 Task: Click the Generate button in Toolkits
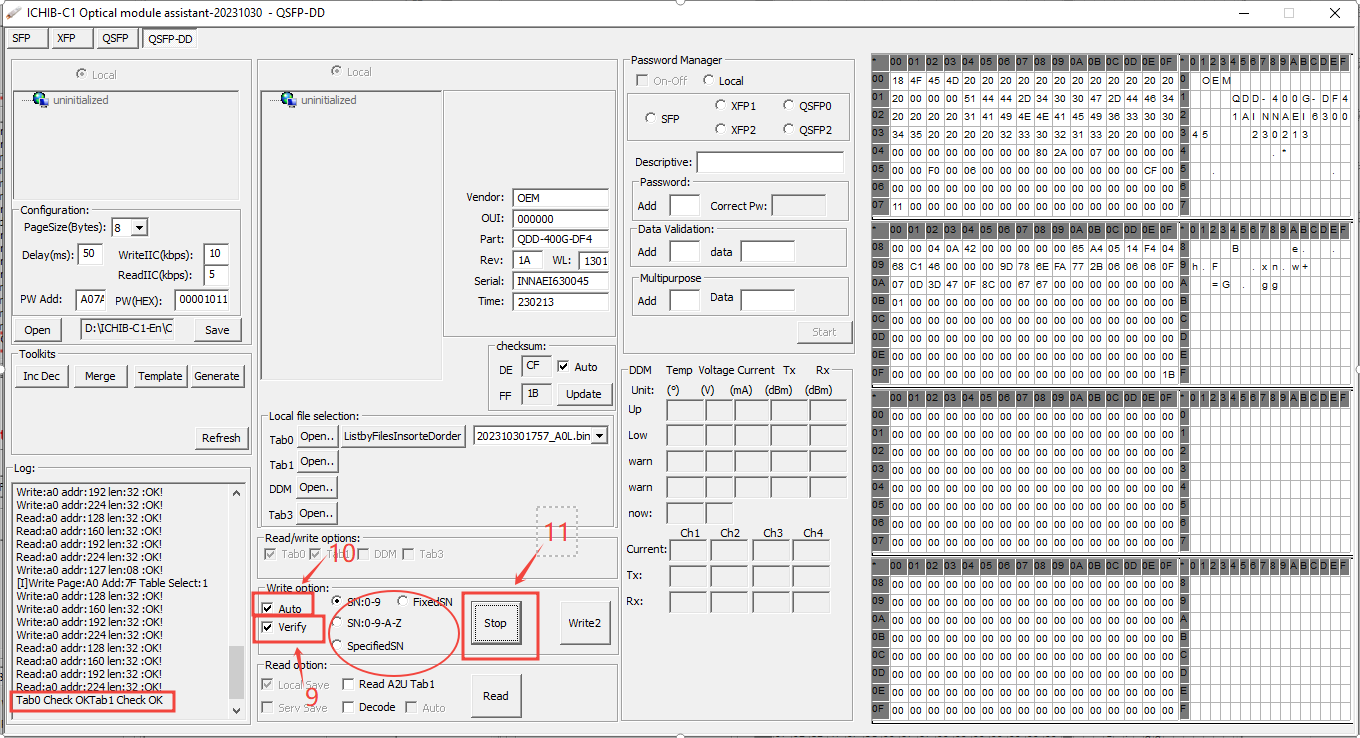tap(217, 376)
